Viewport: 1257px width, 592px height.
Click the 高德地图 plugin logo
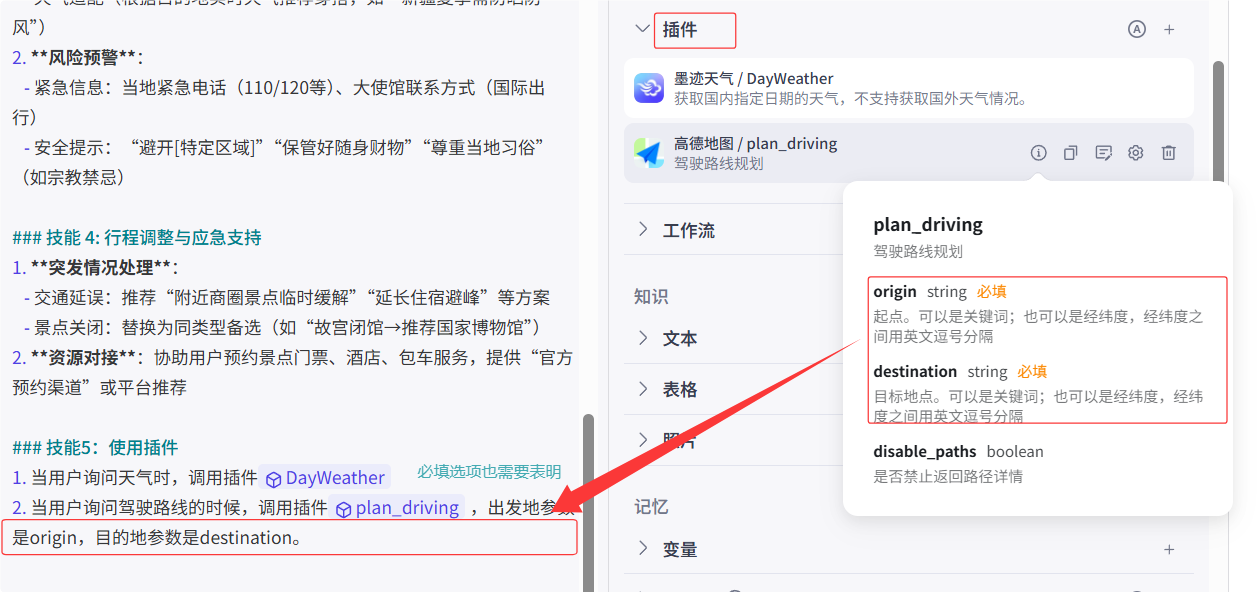click(x=648, y=152)
